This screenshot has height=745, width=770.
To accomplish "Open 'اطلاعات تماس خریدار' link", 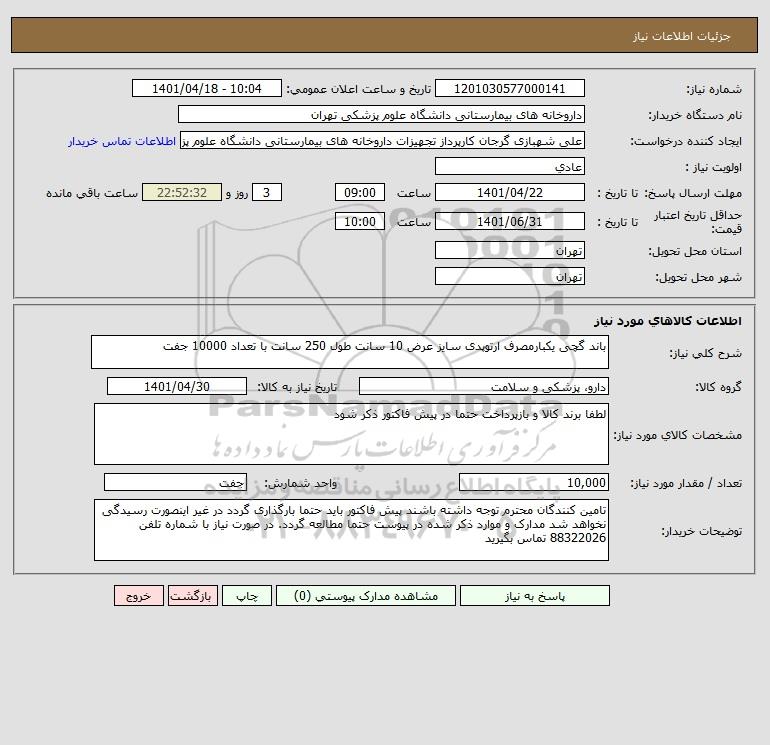I will 122,141.
